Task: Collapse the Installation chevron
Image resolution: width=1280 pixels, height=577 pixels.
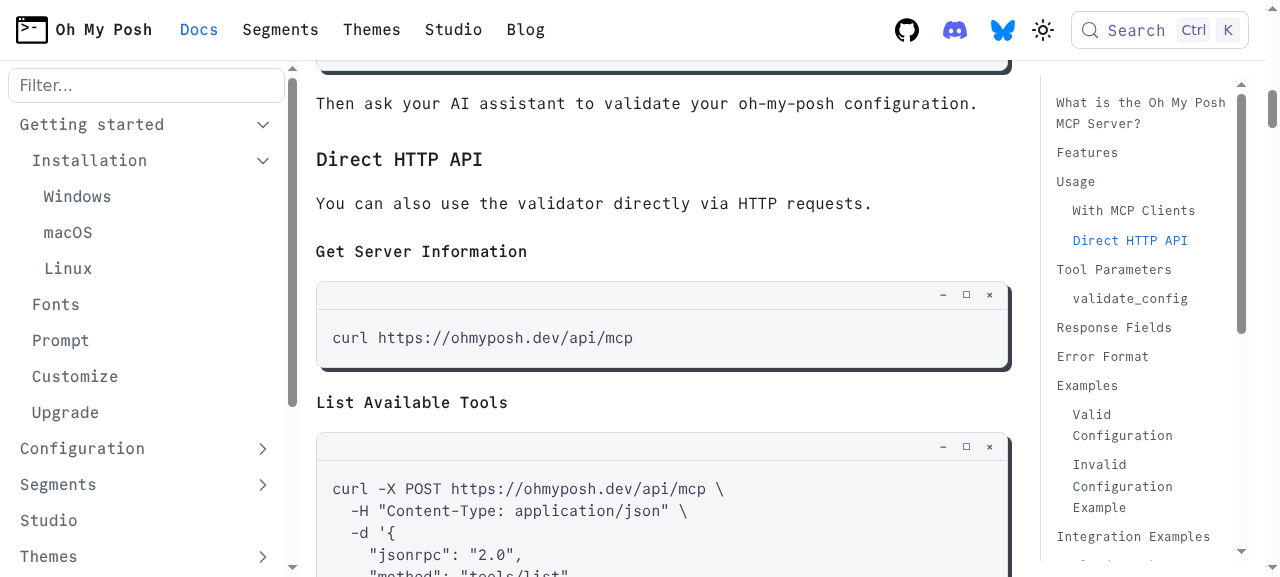Action: point(263,161)
